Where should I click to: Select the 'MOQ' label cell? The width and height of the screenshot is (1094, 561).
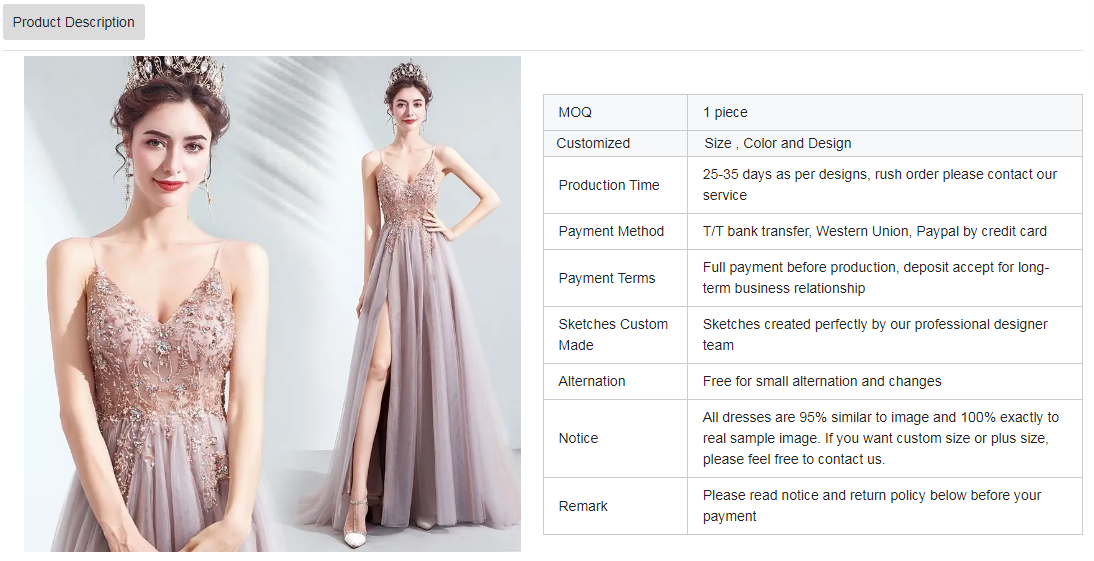tap(615, 112)
